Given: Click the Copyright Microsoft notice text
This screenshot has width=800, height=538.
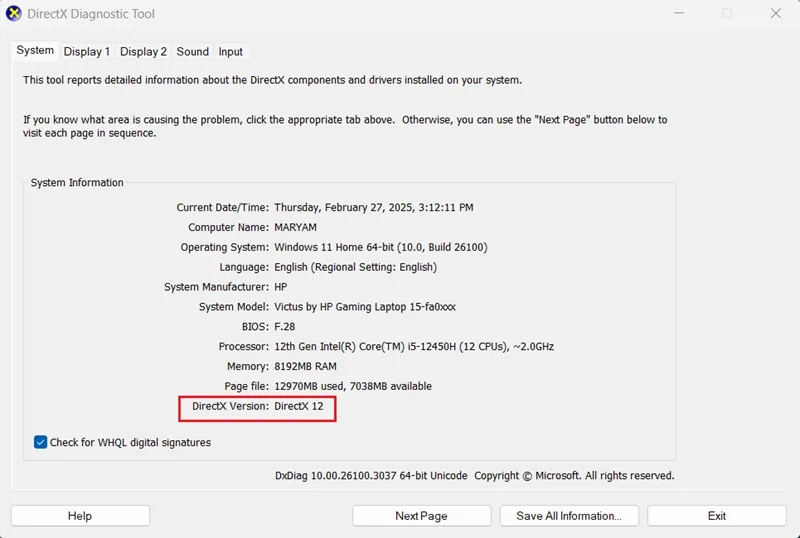Looking at the screenshot, I should point(574,476).
